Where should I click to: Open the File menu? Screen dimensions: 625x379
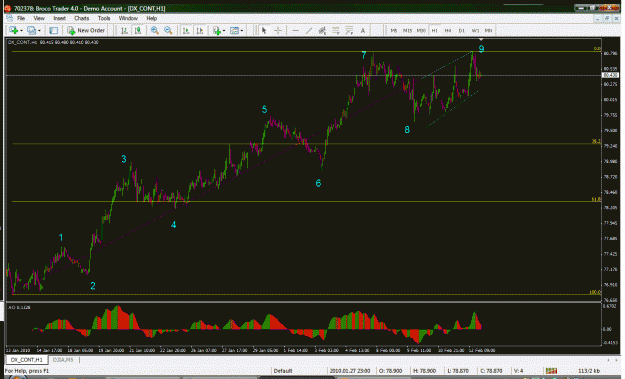tap(21, 18)
